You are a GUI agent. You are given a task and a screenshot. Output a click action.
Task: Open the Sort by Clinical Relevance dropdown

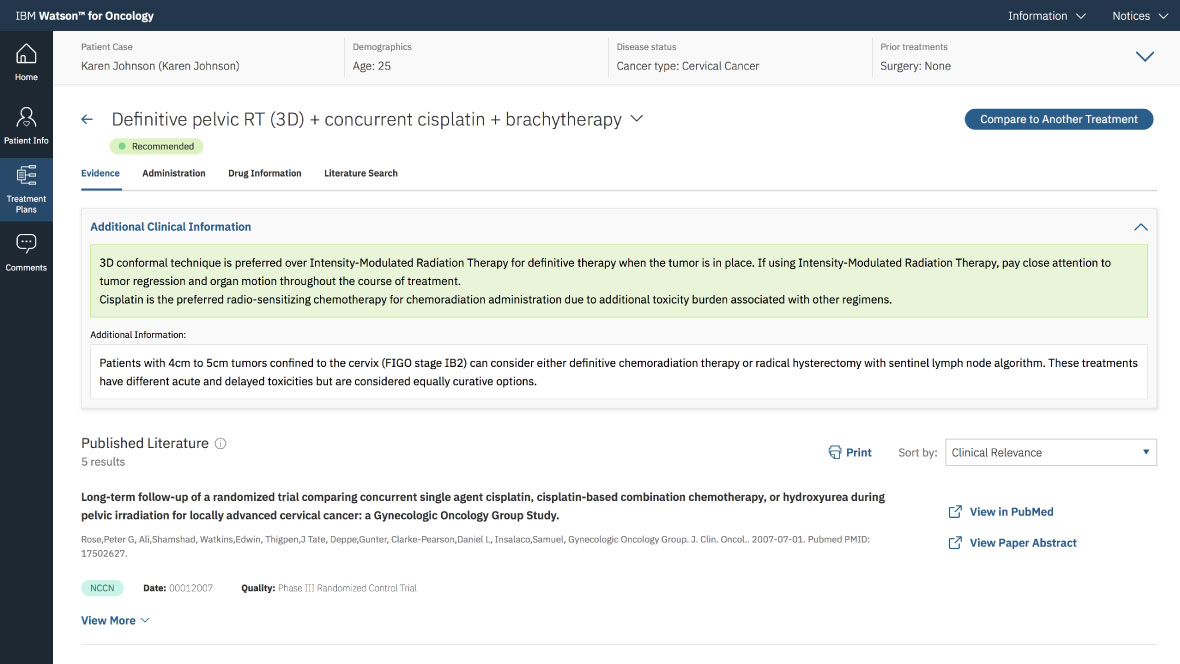tap(1050, 452)
